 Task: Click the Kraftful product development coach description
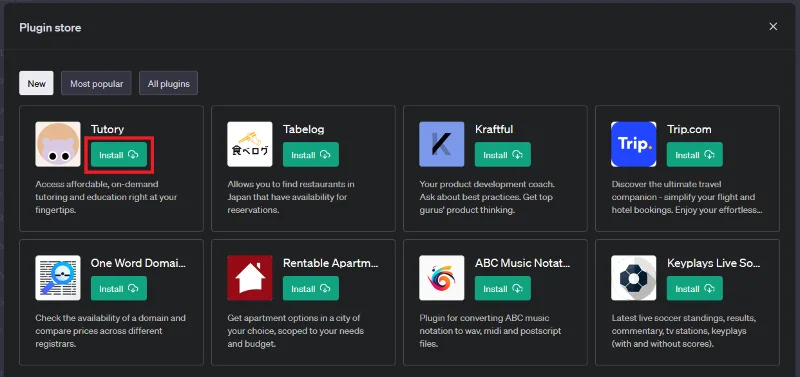(487, 197)
